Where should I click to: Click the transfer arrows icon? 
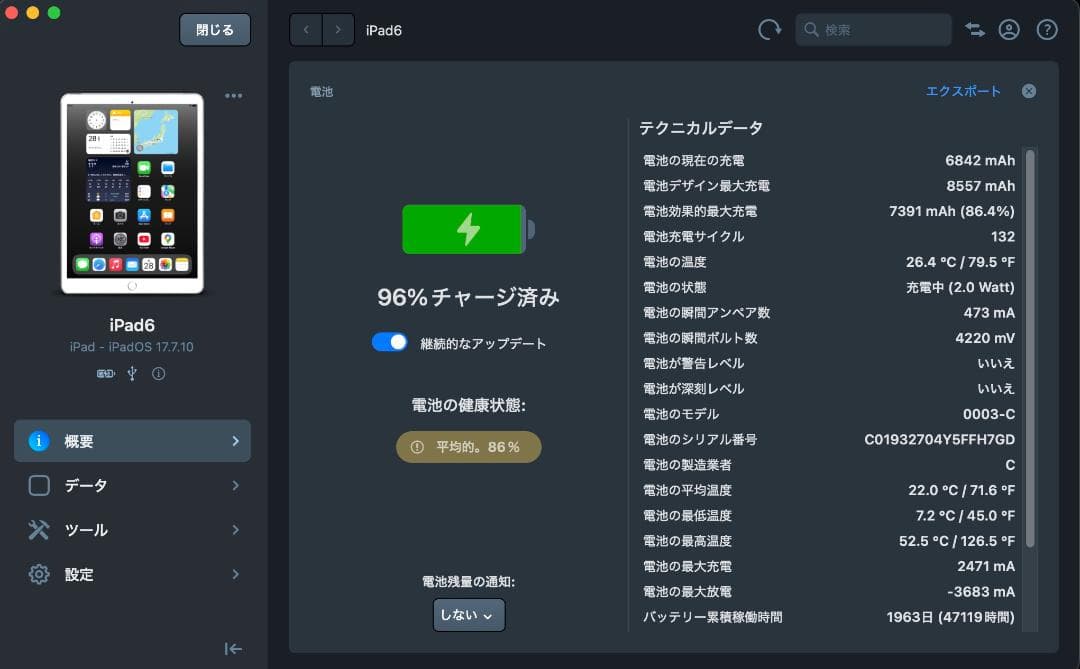(975, 30)
